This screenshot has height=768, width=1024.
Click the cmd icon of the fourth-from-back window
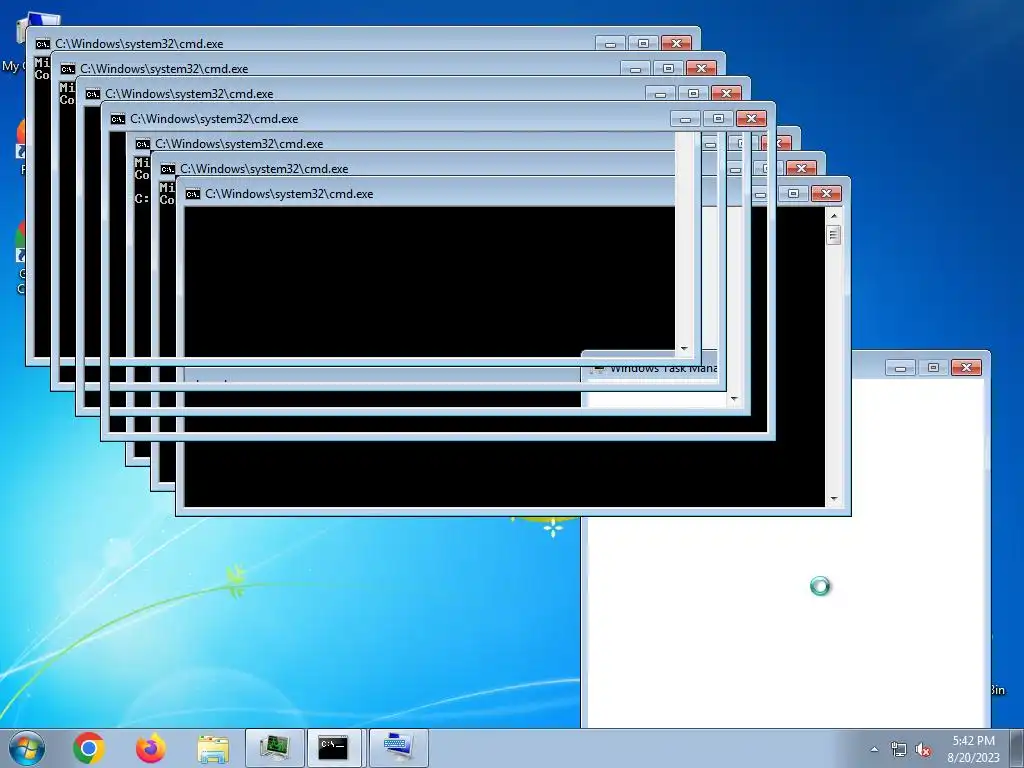tap(118, 119)
